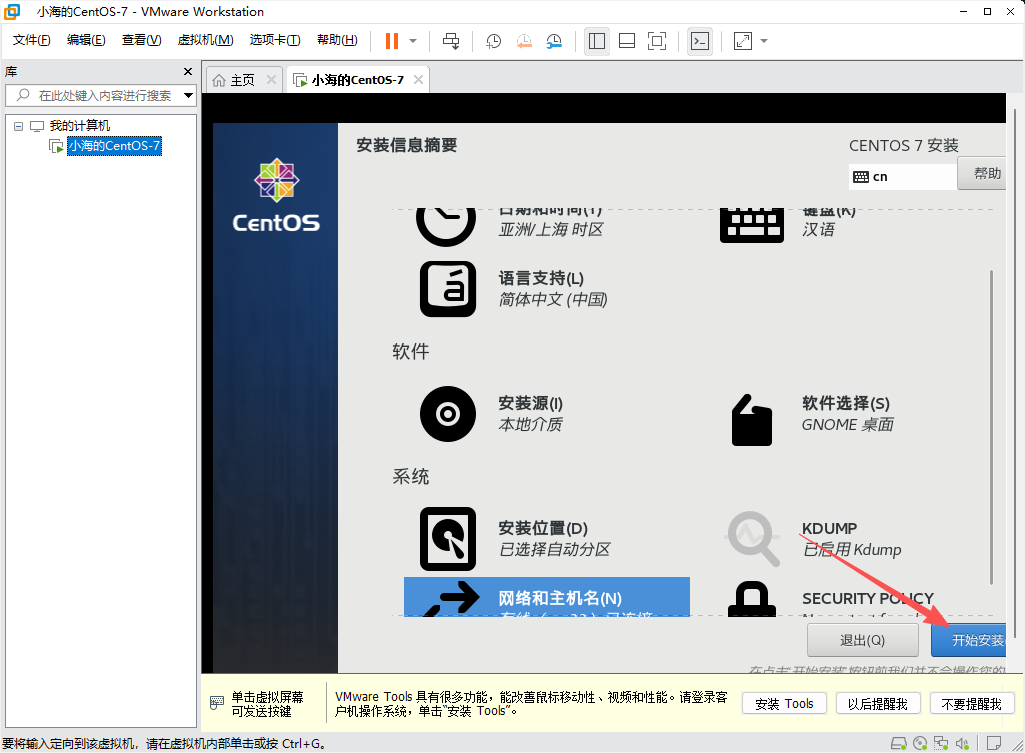Open 安装位置(D) install destination label
Screen dimensions: 1025x753
click(543, 528)
